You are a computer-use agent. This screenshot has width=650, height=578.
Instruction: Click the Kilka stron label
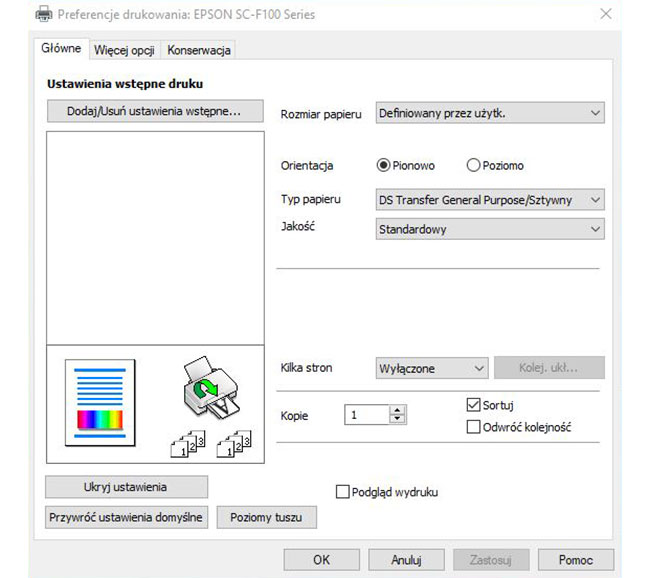tap(306, 368)
